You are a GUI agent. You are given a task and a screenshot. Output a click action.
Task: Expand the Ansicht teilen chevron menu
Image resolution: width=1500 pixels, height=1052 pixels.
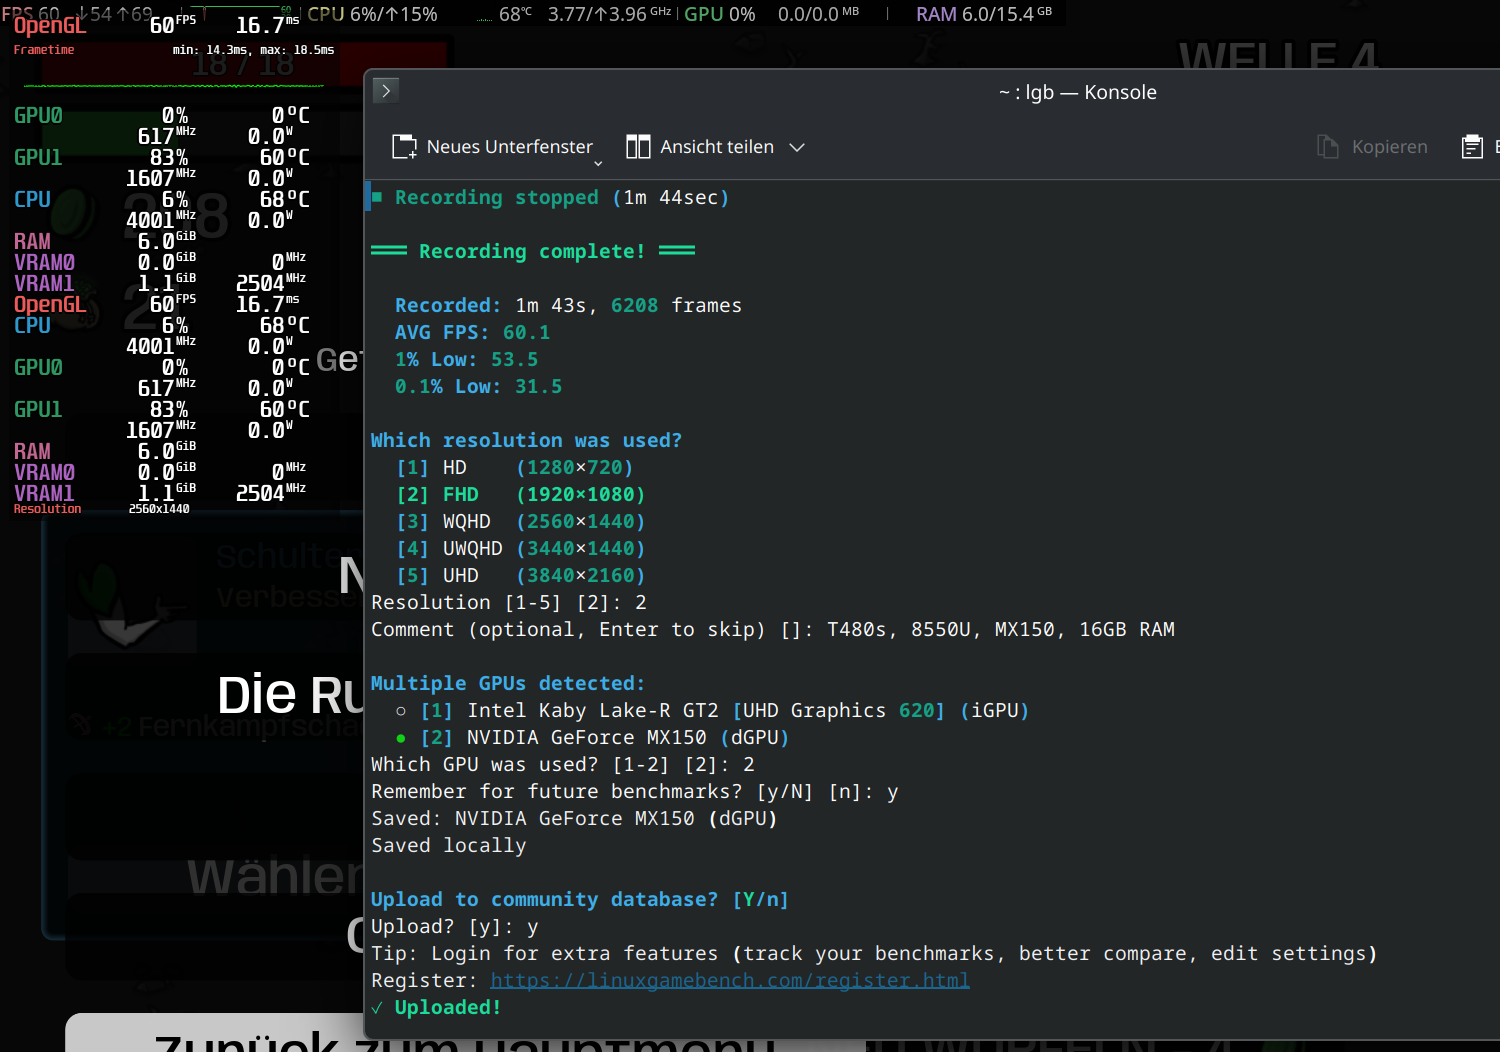point(797,147)
